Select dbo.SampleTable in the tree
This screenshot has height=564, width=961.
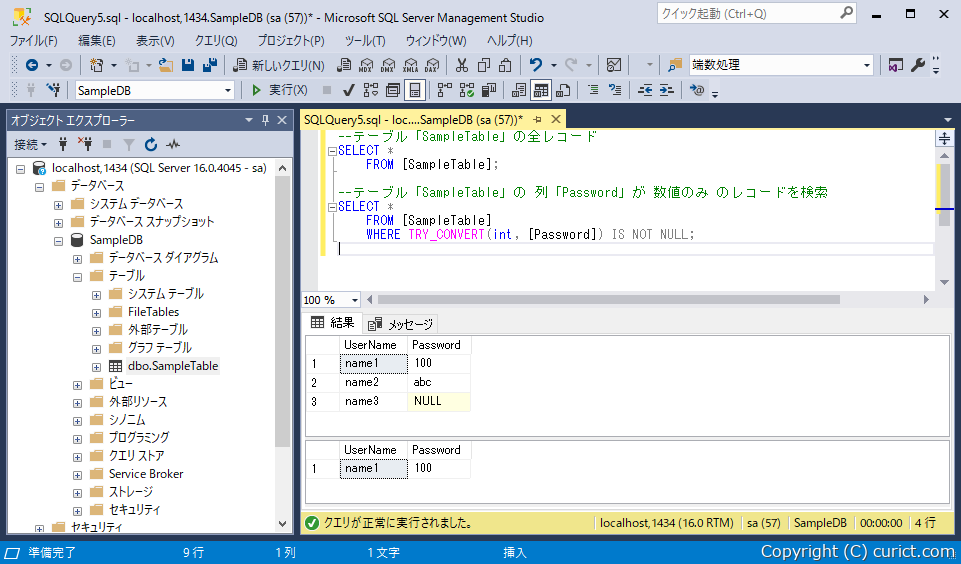[173, 366]
